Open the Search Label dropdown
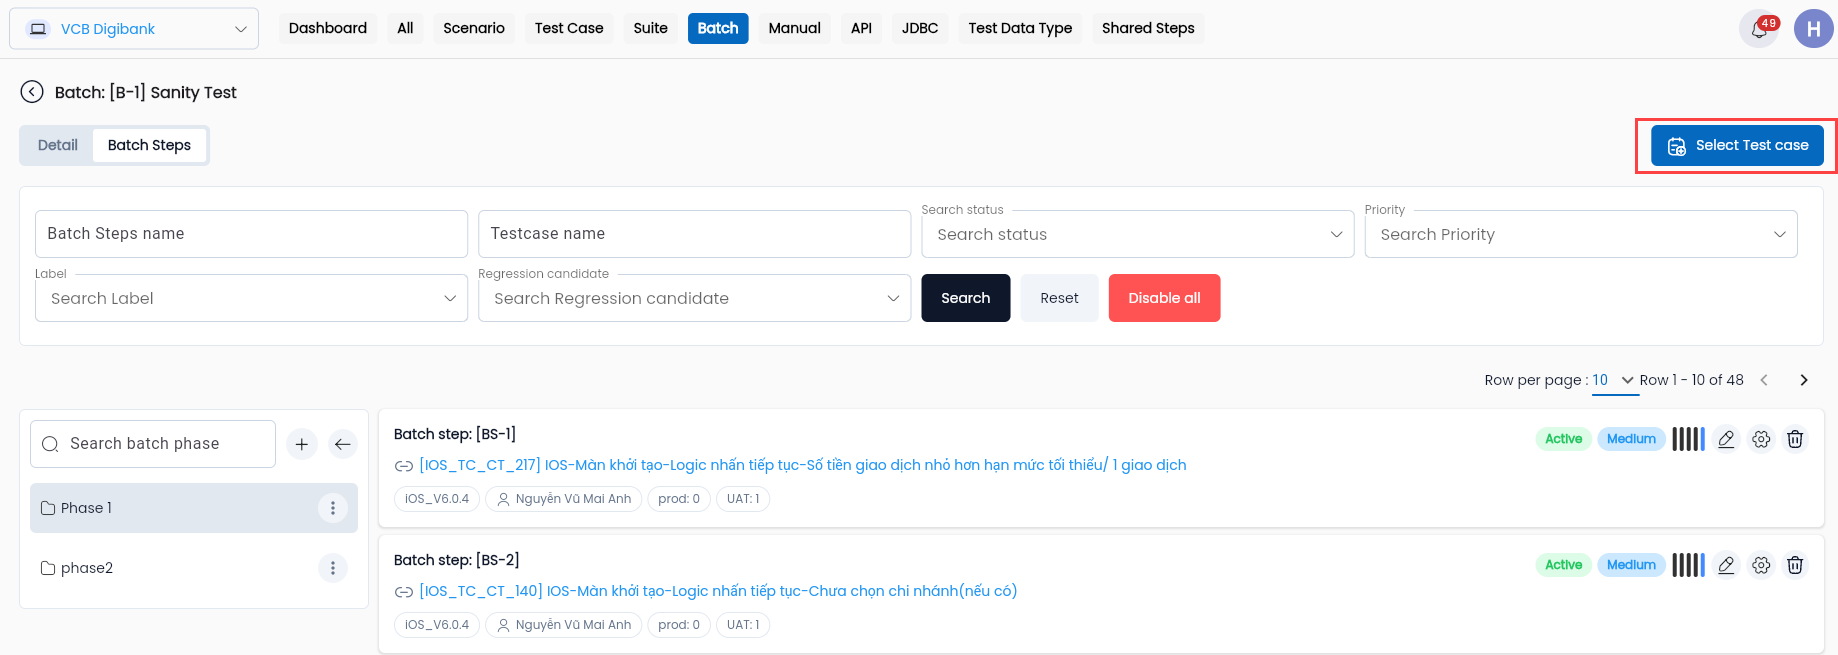This screenshot has width=1838, height=655. click(x=251, y=298)
